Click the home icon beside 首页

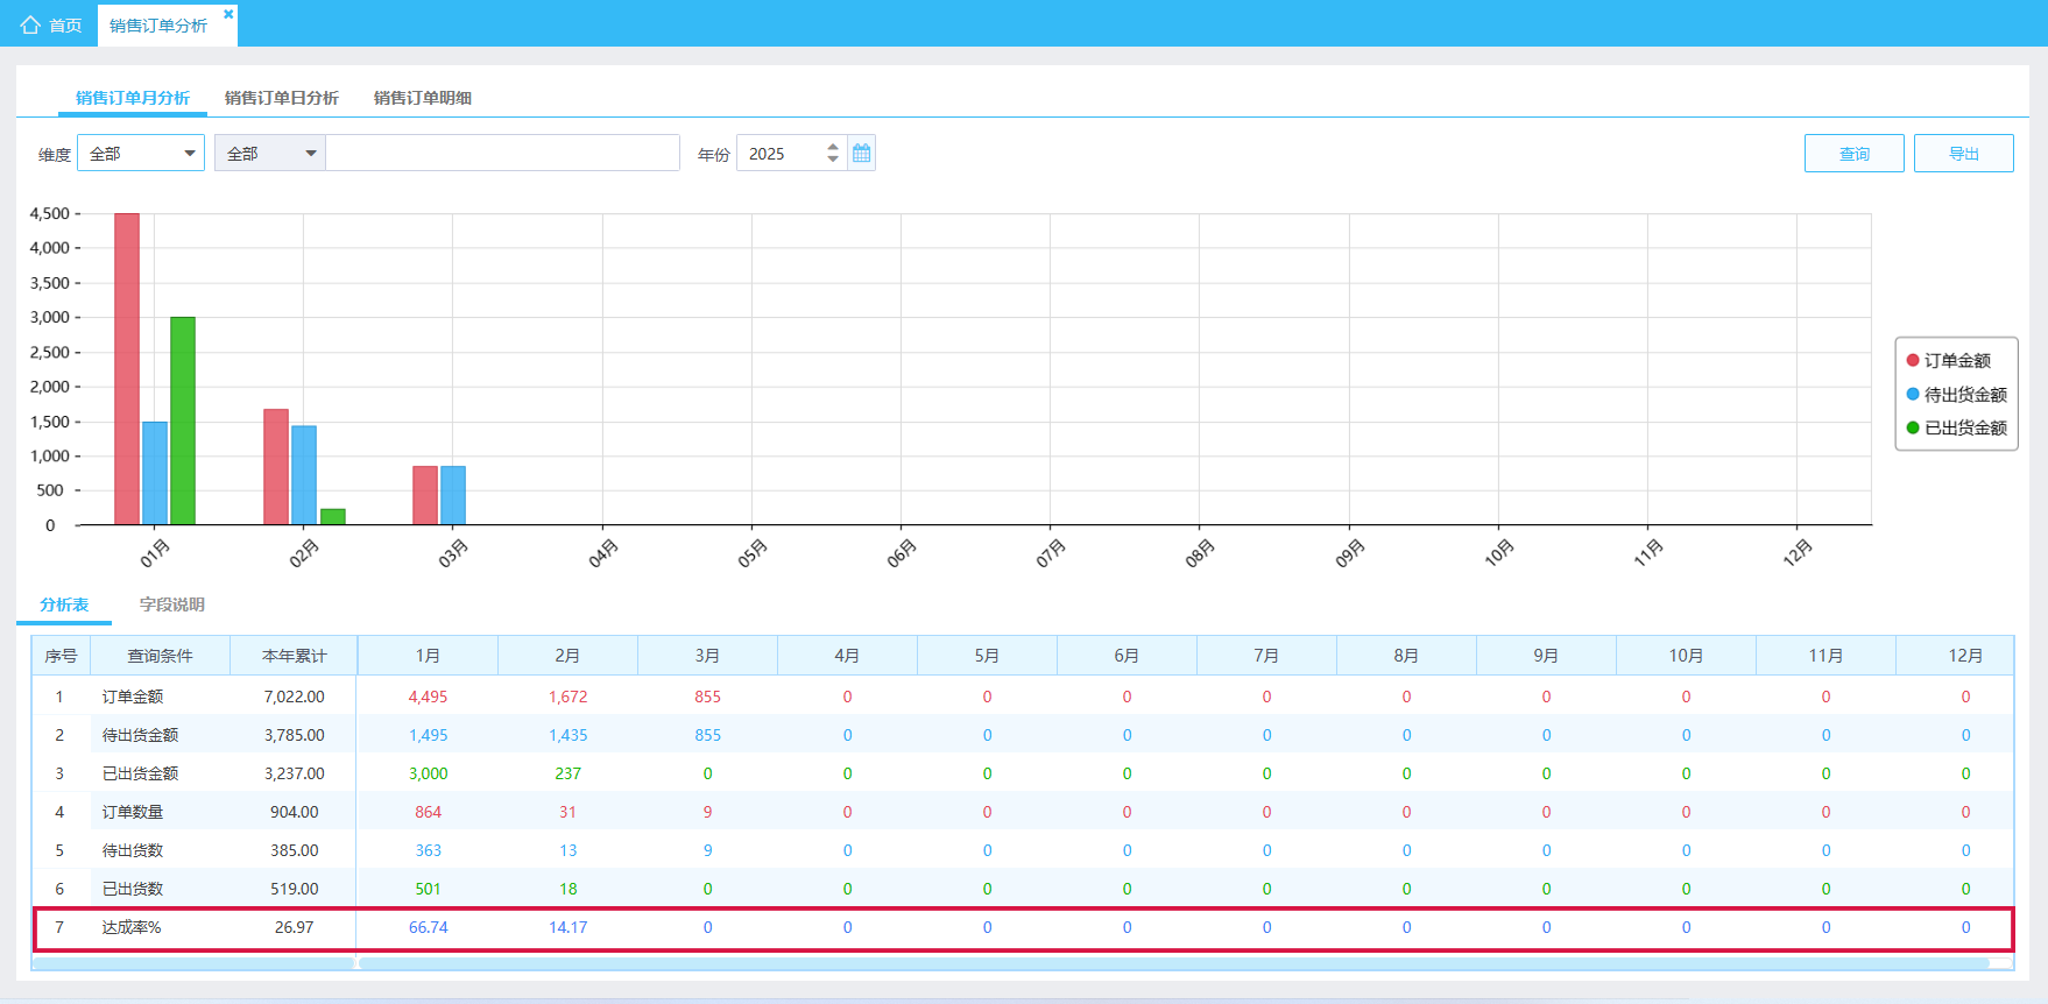point(31,25)
